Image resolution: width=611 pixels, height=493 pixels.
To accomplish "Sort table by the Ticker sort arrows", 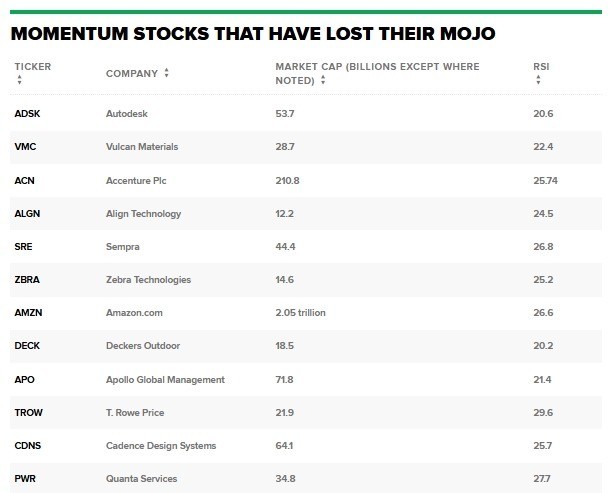I will [19, 80].
